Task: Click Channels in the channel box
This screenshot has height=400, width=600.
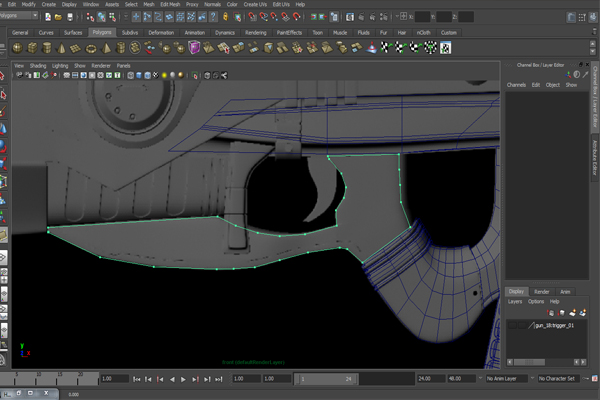Action: [x=516, y=85]
